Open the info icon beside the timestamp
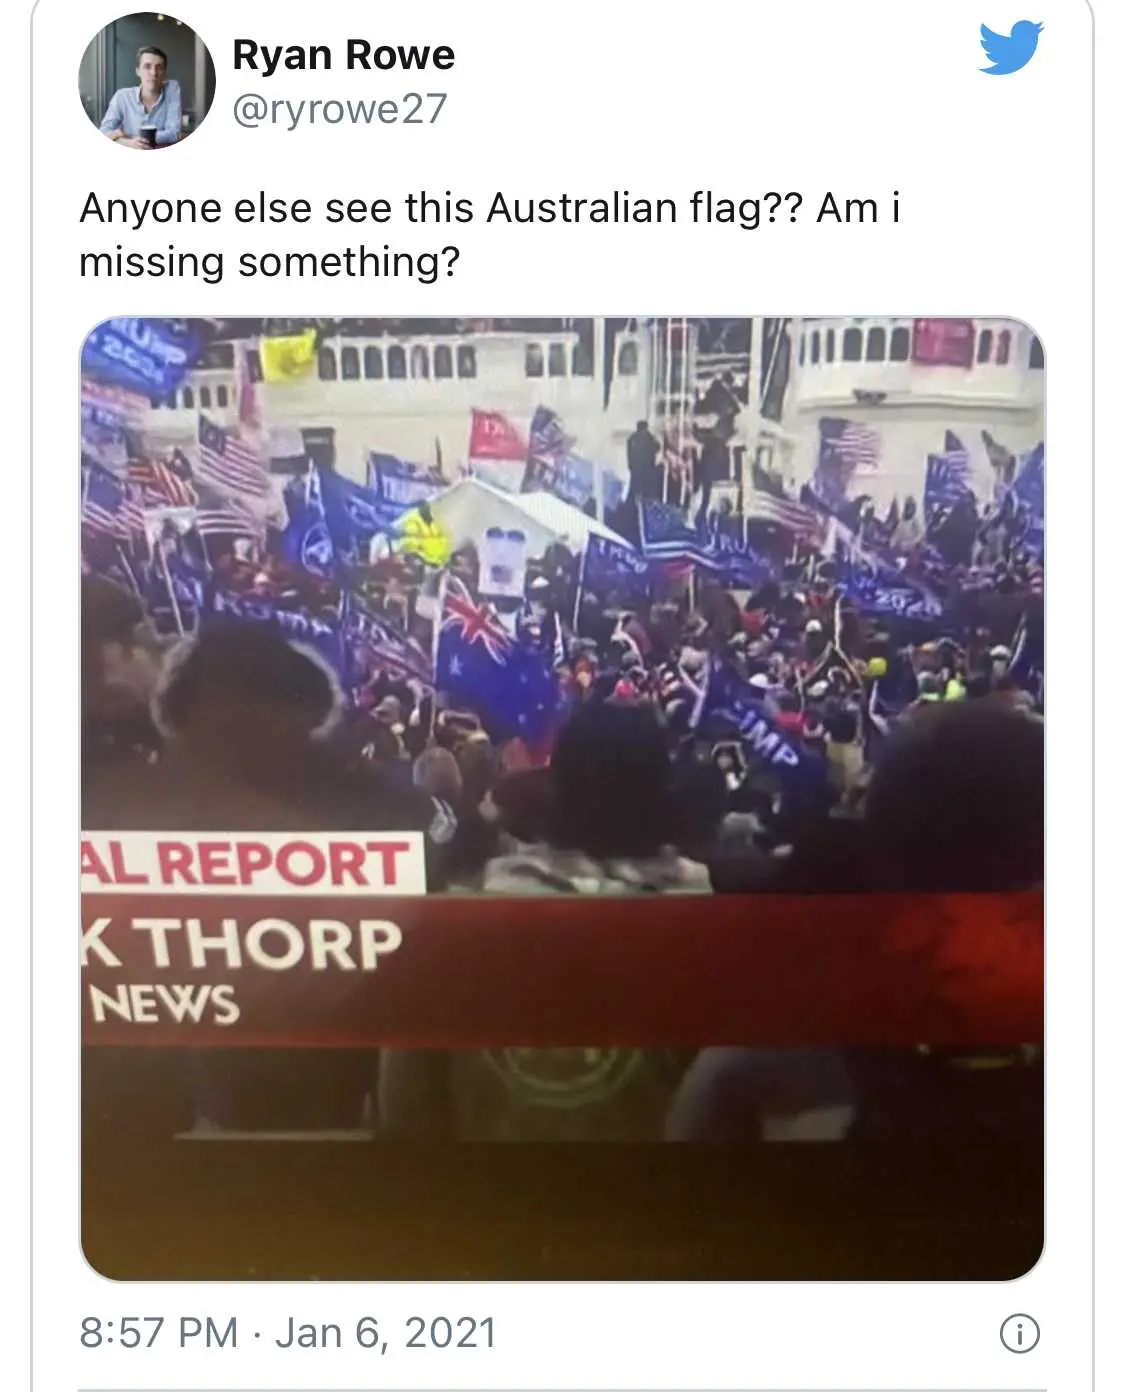 [1020, 1334]
